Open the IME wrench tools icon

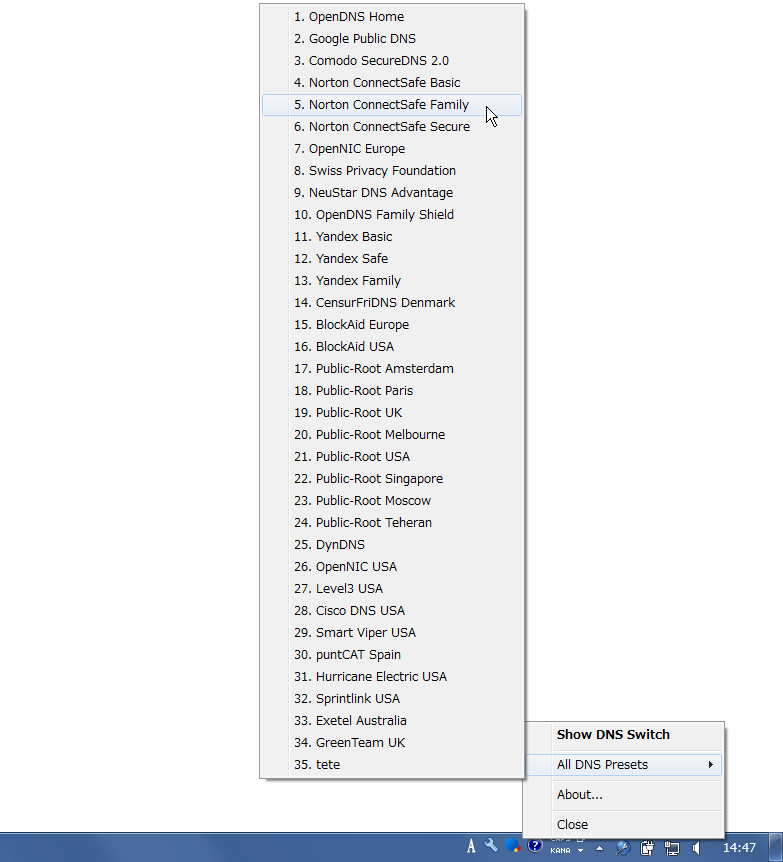click(x=491, y=846)
